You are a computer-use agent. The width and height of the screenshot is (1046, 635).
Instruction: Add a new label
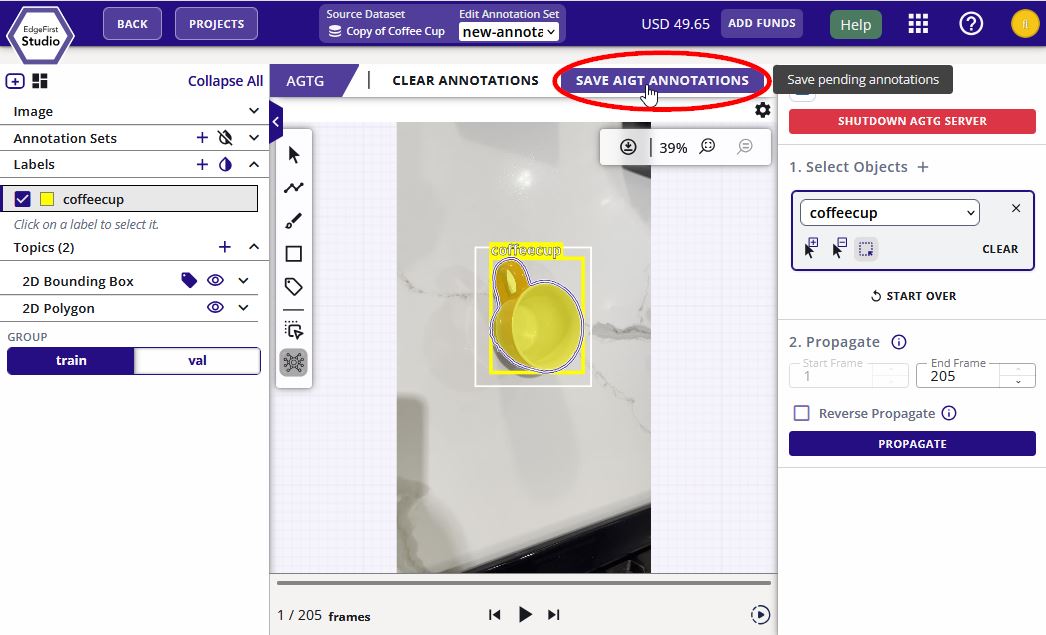[202, 164]
